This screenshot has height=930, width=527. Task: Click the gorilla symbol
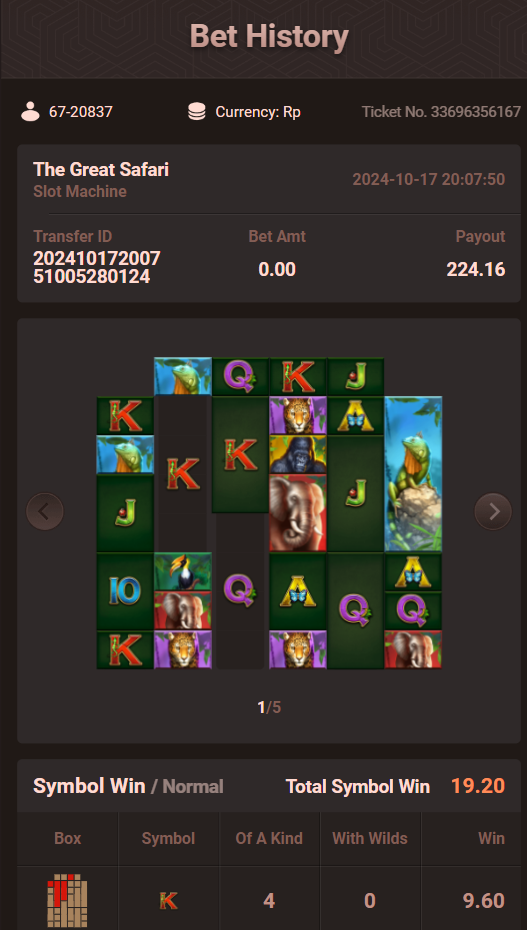298,455
